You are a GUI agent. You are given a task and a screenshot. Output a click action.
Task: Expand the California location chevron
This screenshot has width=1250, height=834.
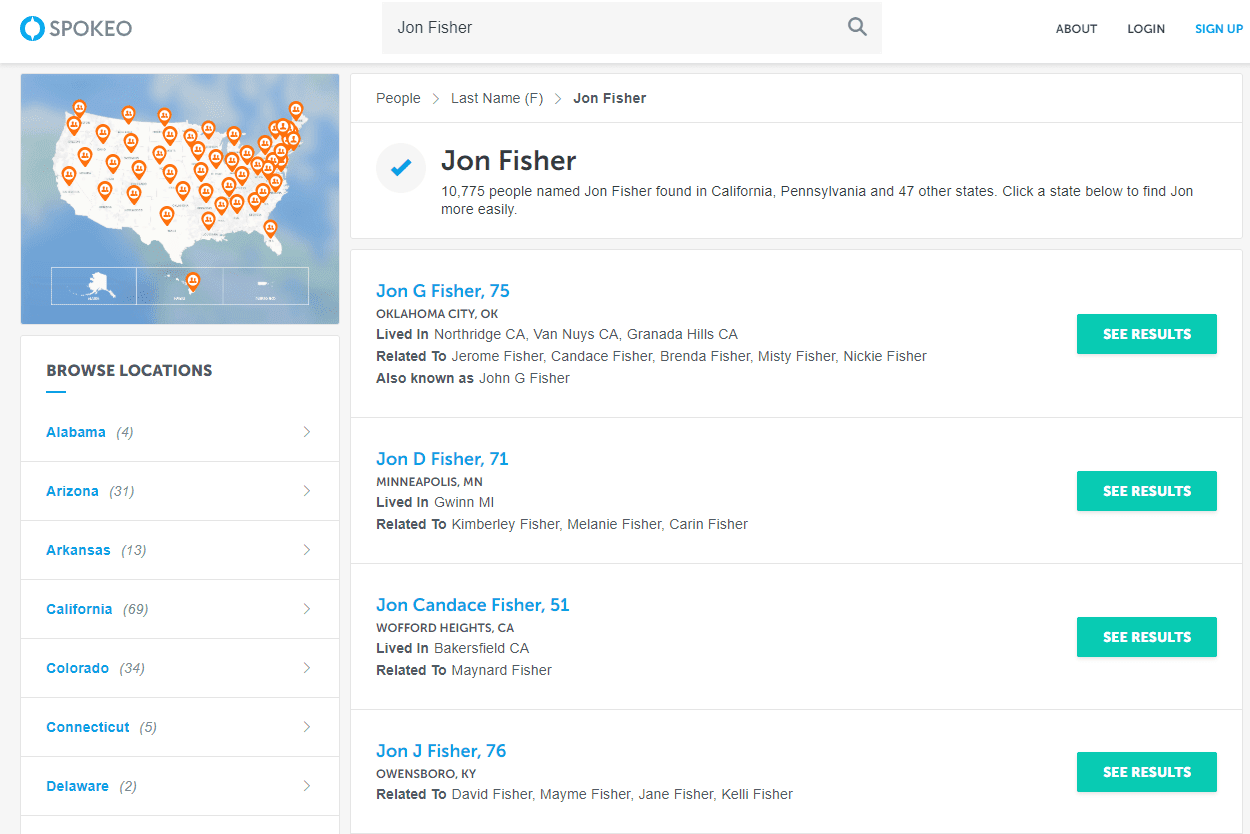pos(307,609)
